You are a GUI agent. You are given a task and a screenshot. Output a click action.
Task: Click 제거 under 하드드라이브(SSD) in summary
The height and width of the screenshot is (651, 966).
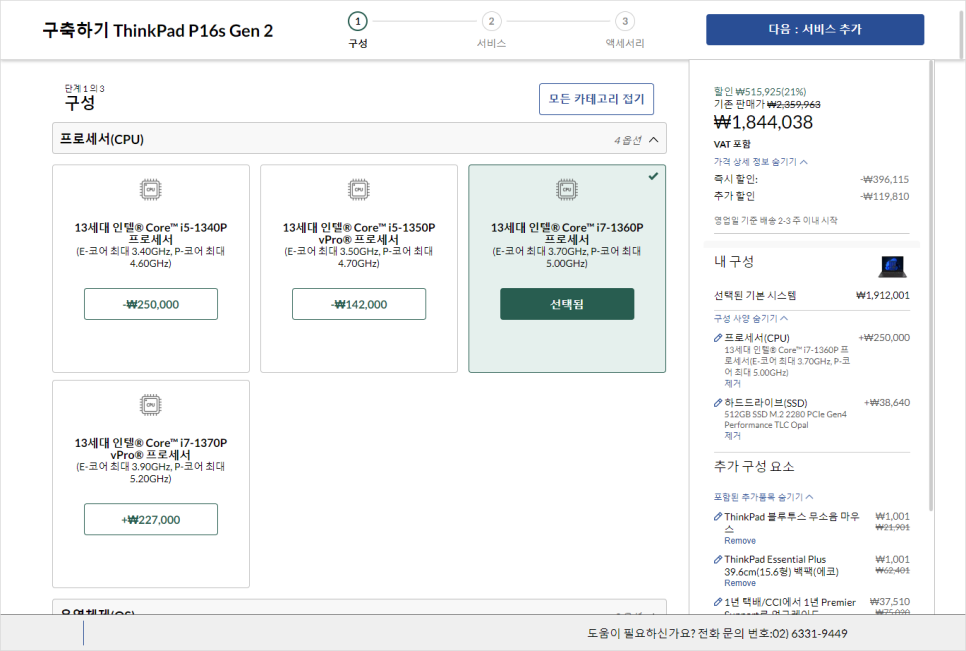733,435
